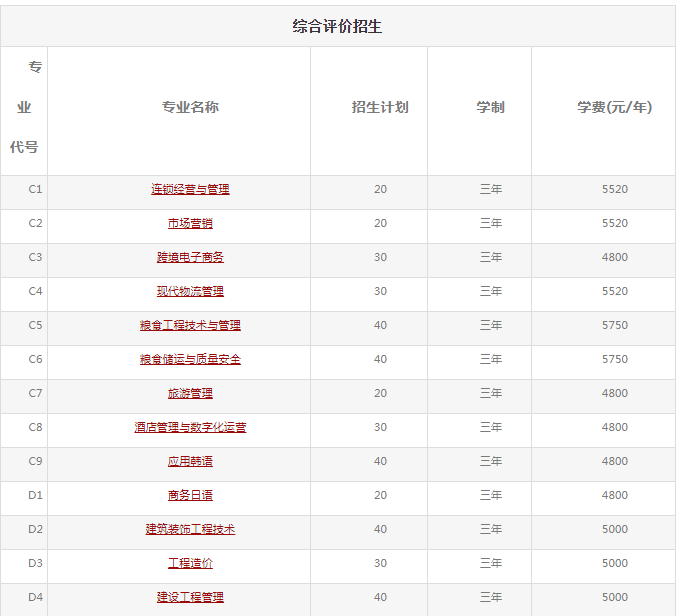Click tuition 4800 in row C9
Viewport: 683px width, 616px height.
coord(615,461)
